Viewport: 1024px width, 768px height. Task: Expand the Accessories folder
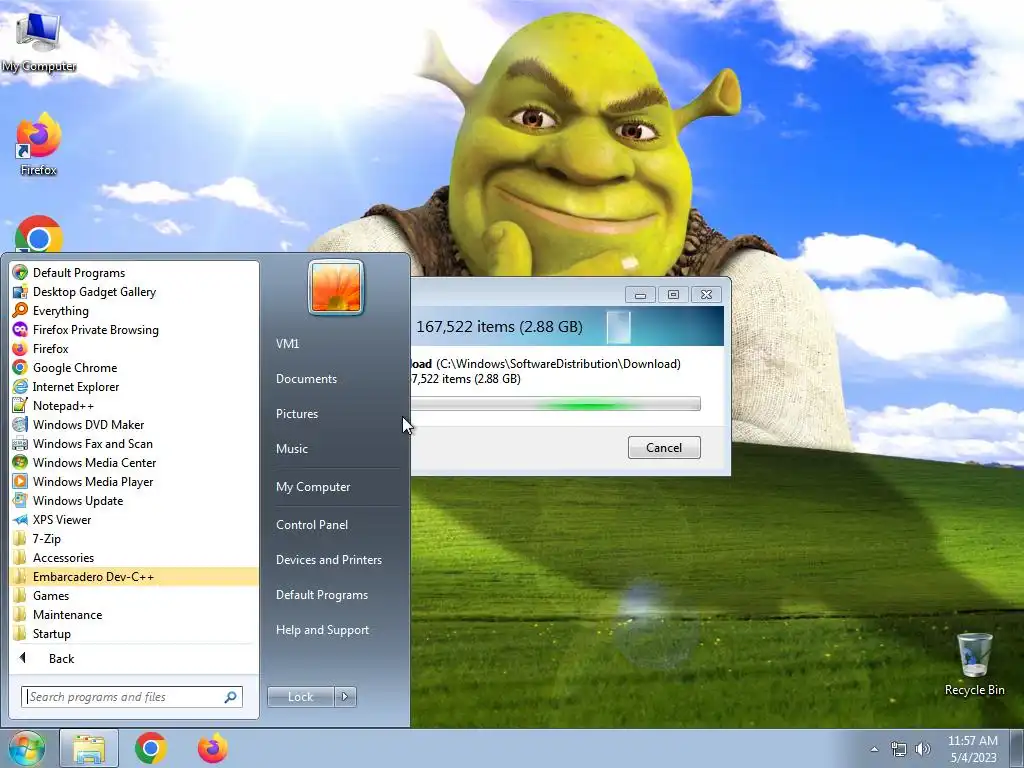coord(134,557)
